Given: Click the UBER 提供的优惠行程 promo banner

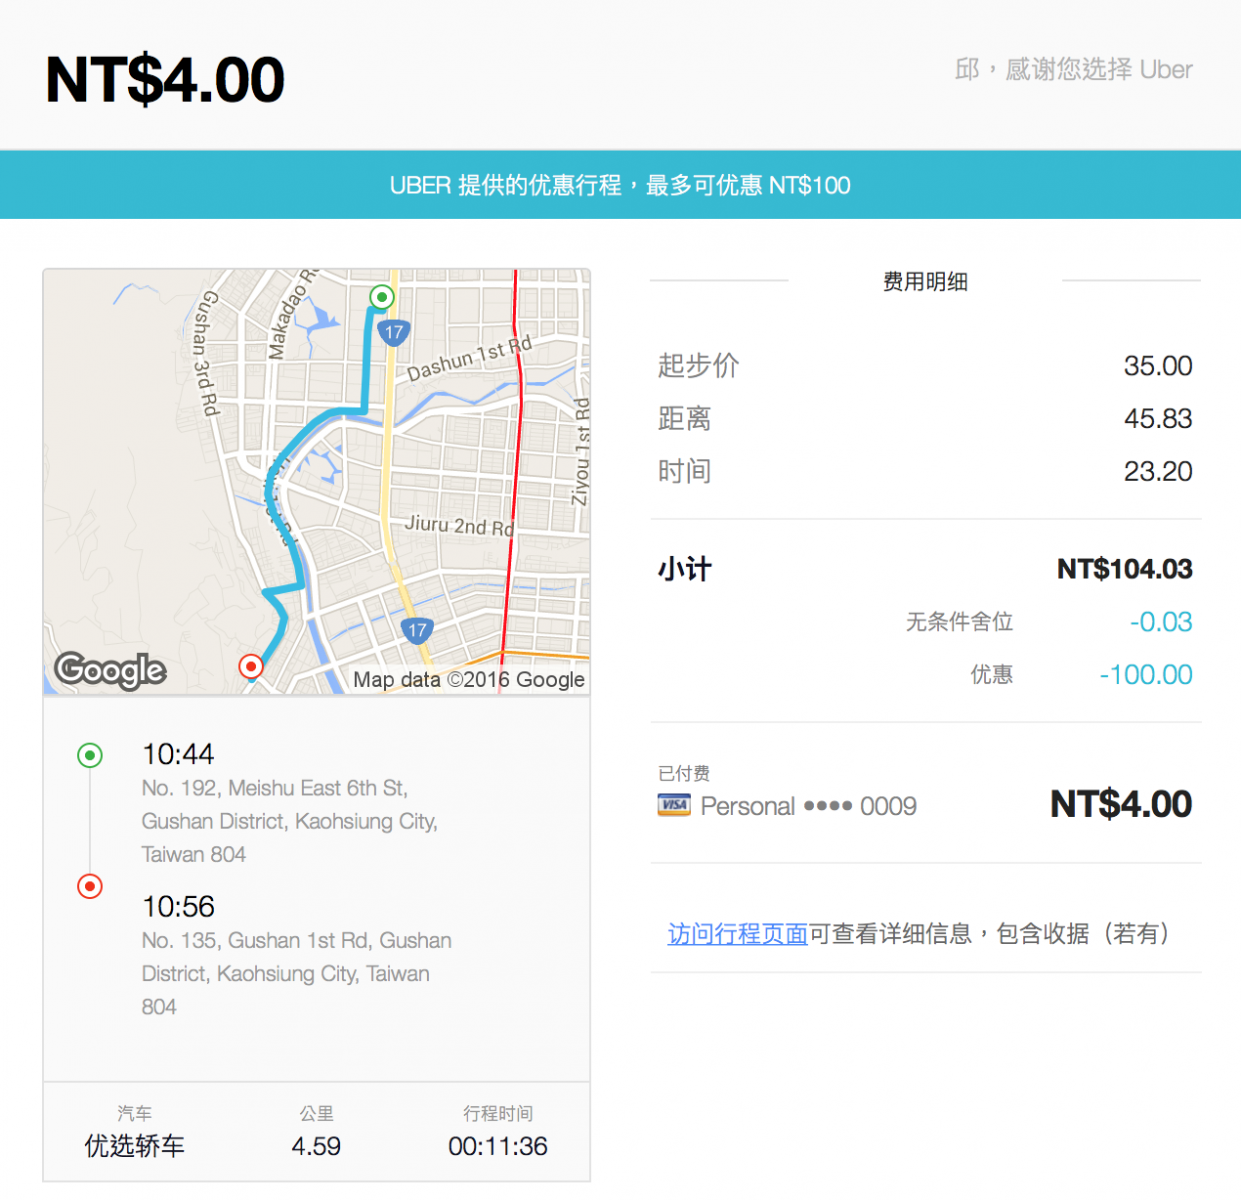Looking at the screenshot, I should [x=620, y=185].
